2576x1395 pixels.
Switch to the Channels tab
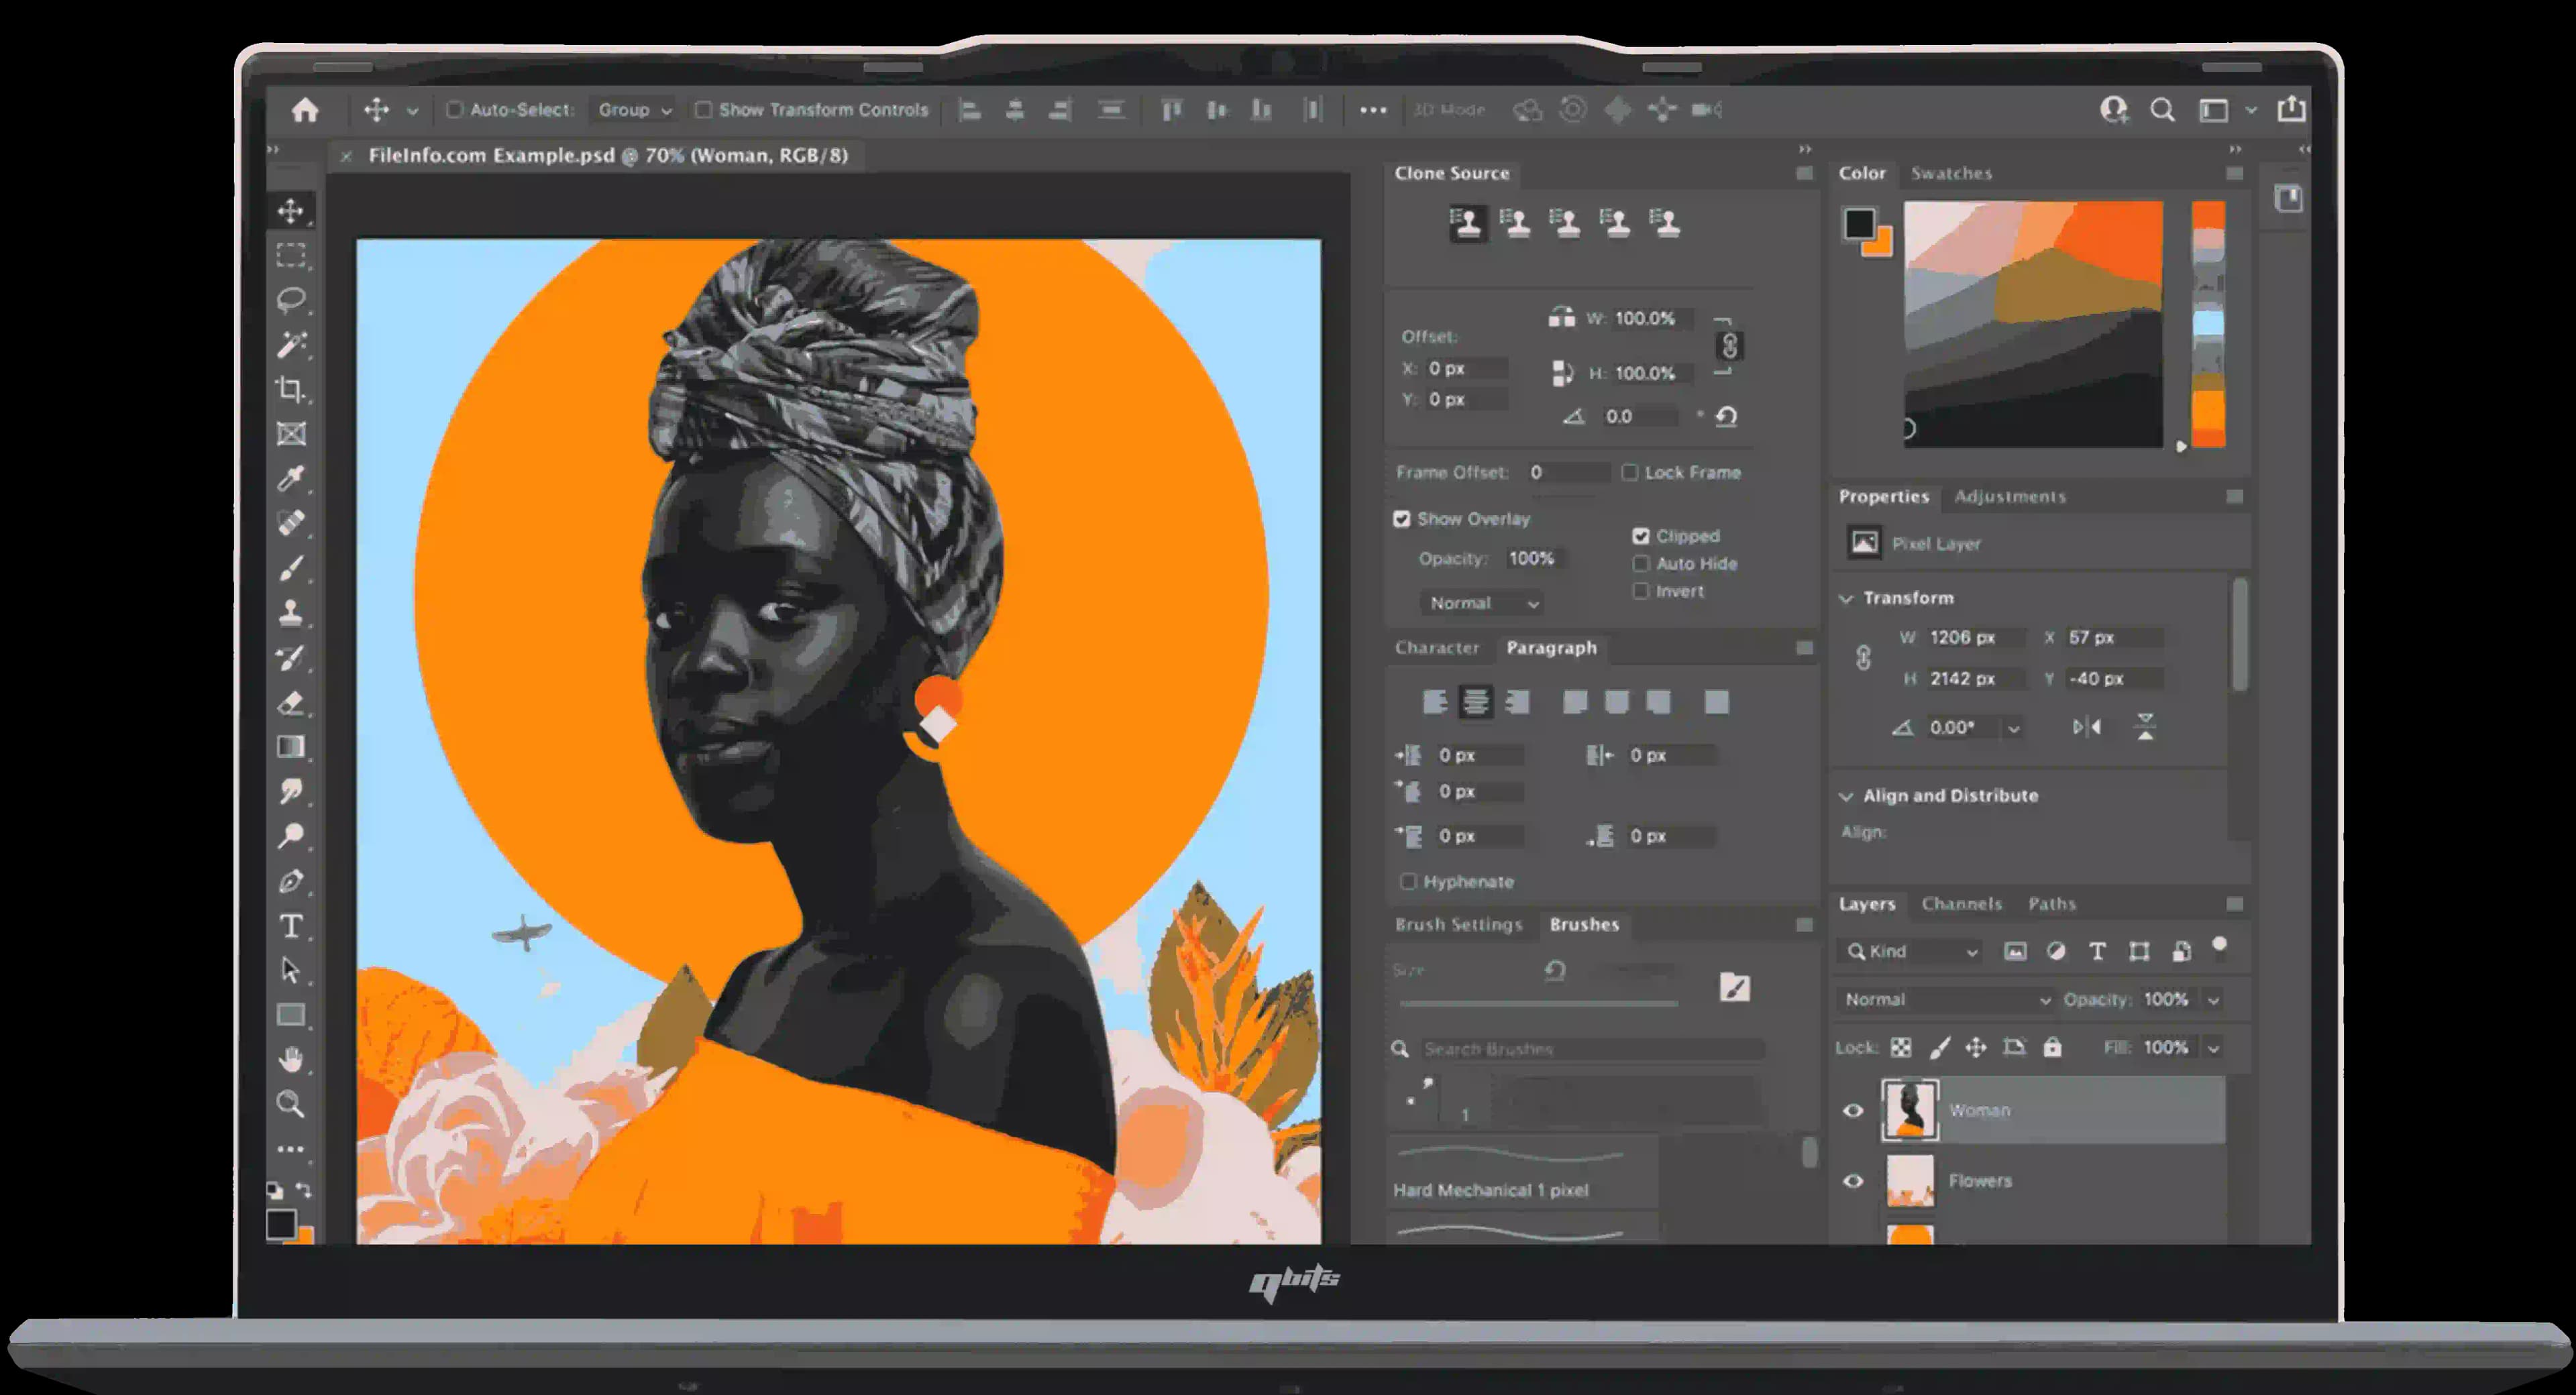1961,904
